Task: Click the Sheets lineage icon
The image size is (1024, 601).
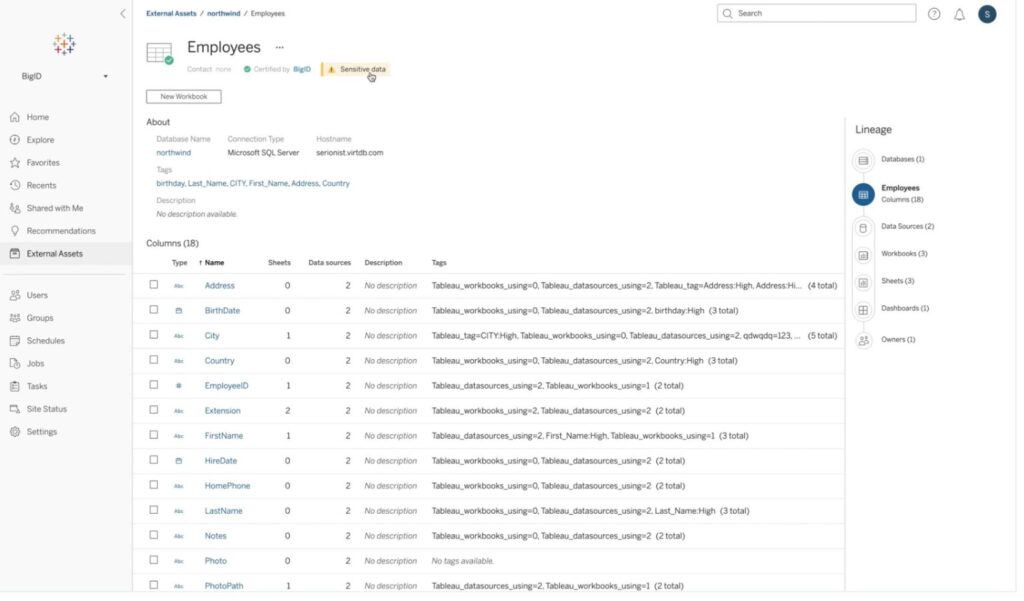Action: click(863, 282)
